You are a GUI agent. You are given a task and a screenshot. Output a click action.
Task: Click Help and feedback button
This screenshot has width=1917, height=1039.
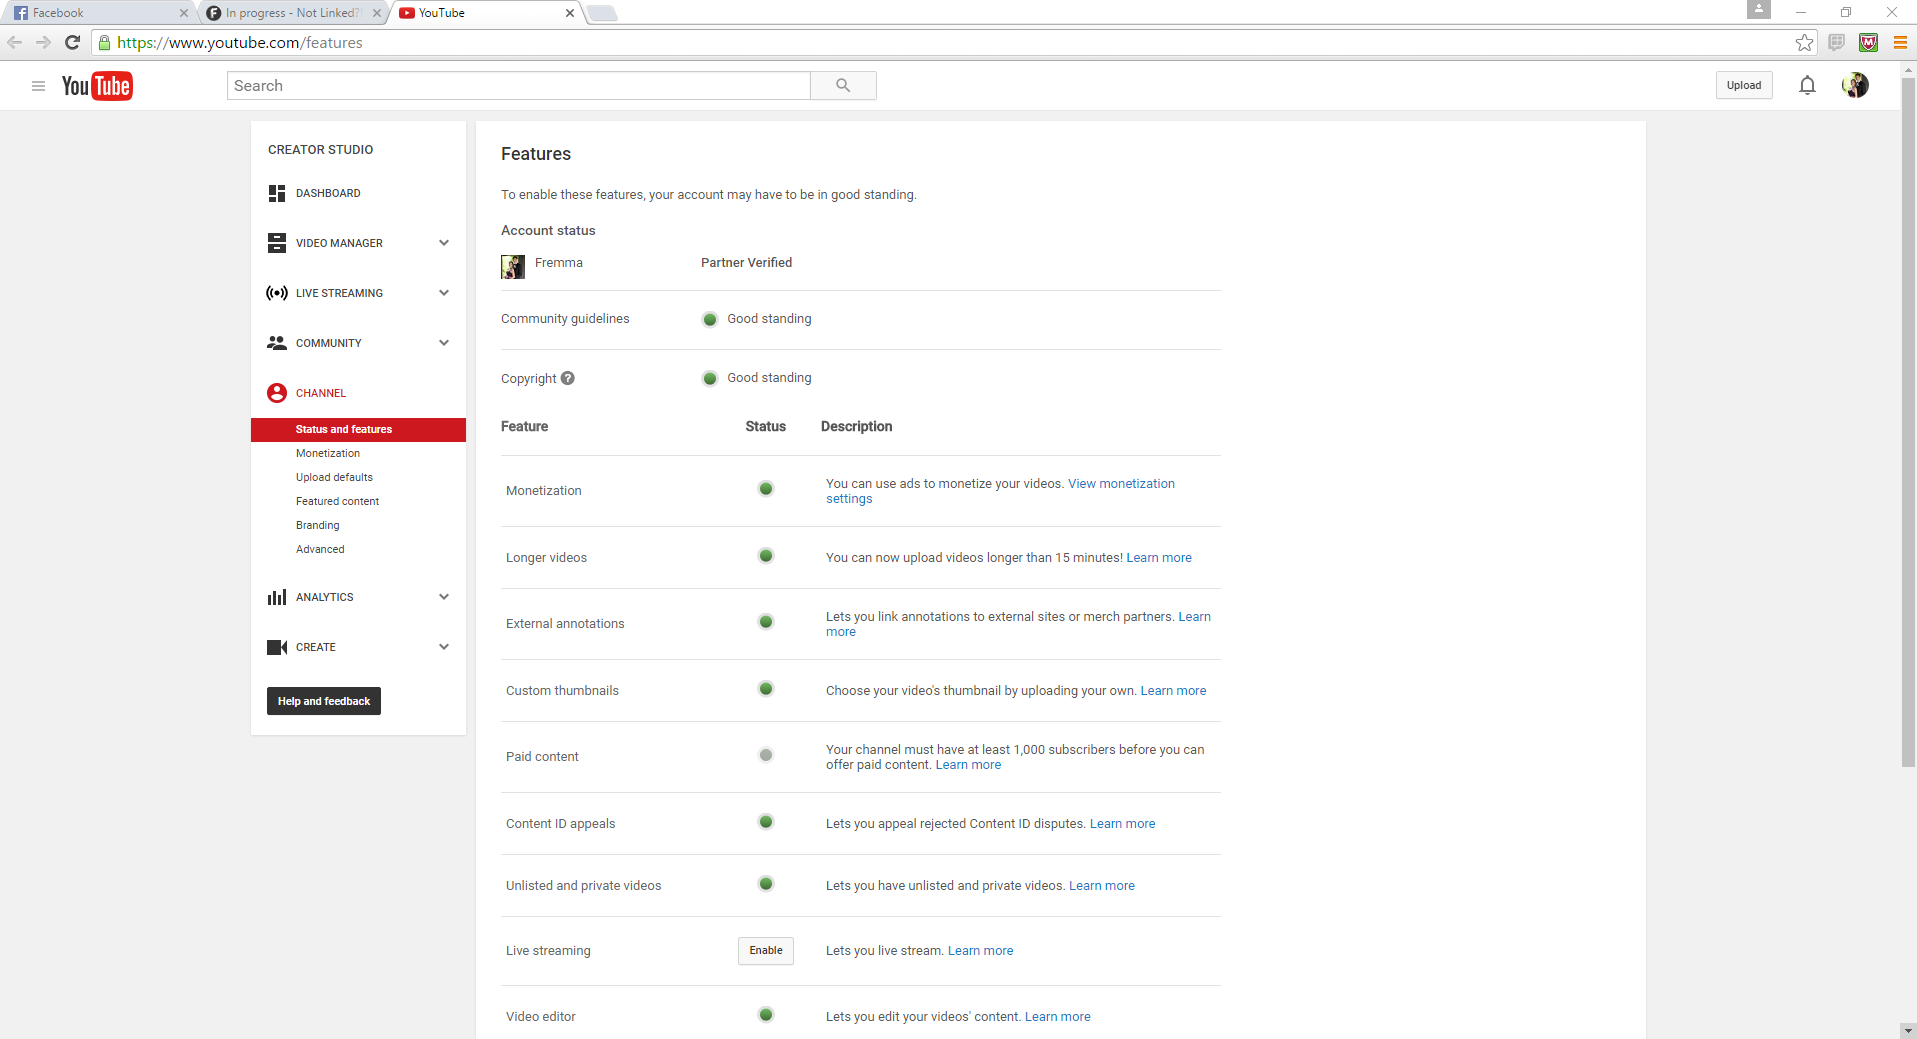coord(324,701)
